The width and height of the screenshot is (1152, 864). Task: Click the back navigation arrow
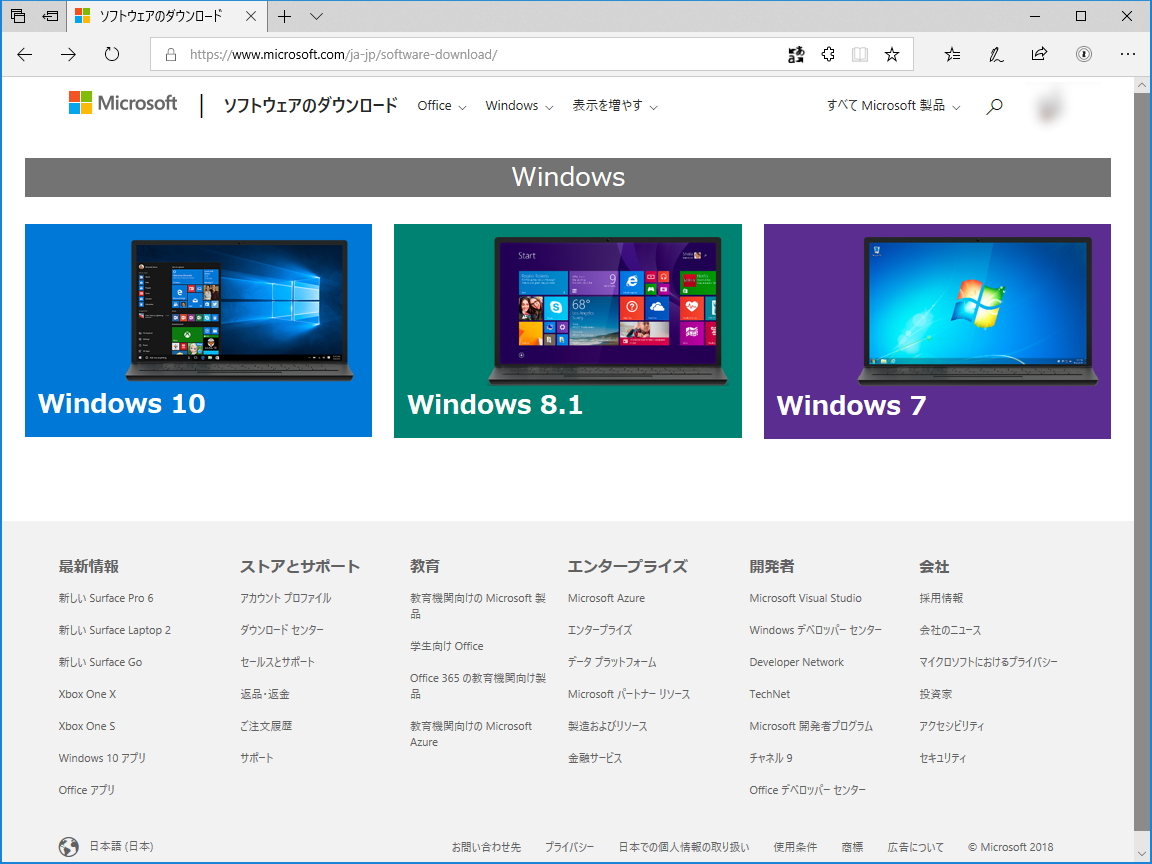coord(24,55)
